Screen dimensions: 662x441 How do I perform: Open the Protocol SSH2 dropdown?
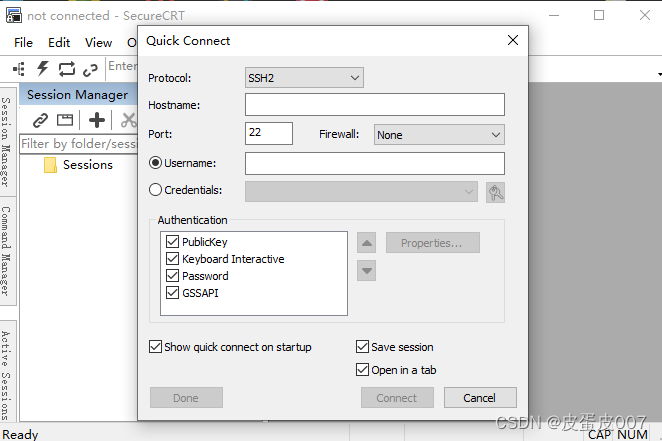(304, 78)
